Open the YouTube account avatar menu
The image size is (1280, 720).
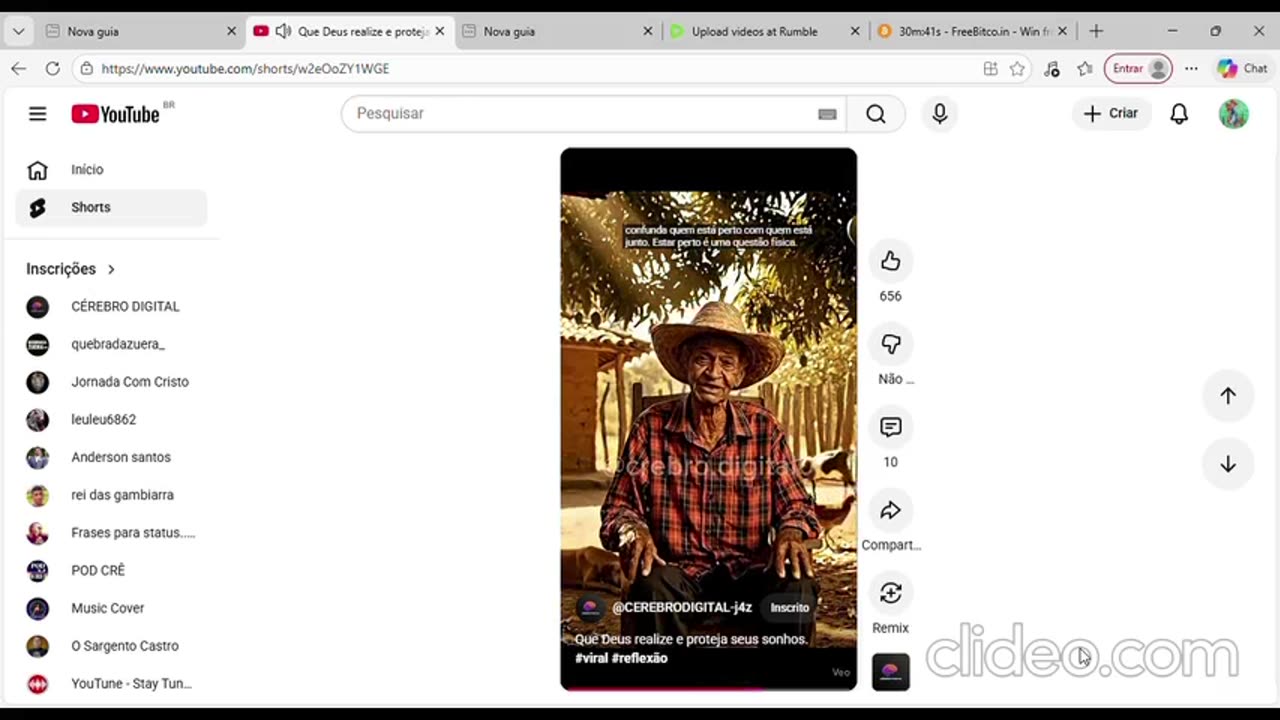(x=1233, y=114)
